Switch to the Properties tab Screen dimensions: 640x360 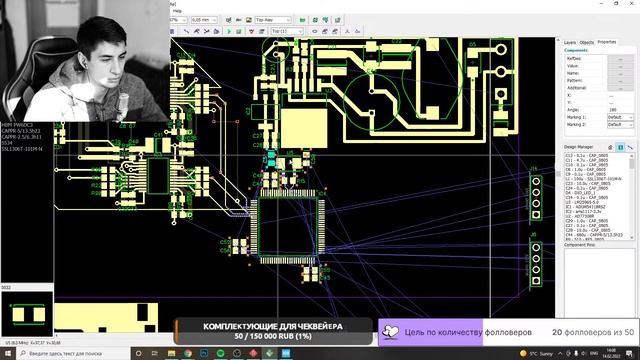(607, 42)
